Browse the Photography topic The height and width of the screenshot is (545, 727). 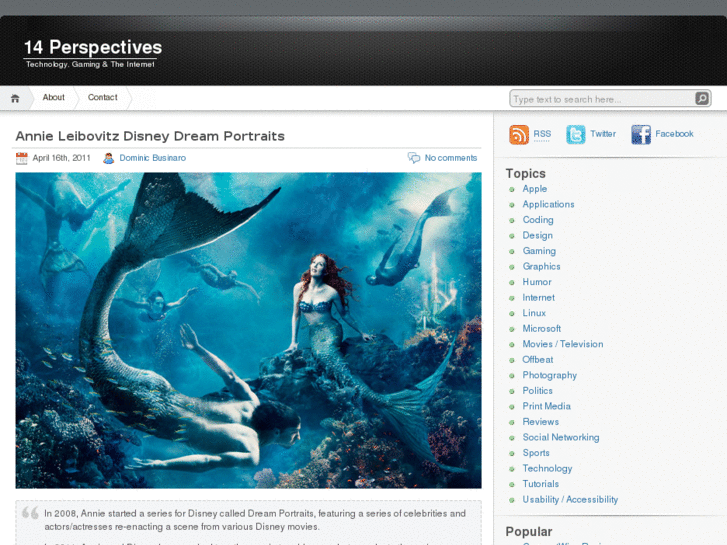click(549, 375)
